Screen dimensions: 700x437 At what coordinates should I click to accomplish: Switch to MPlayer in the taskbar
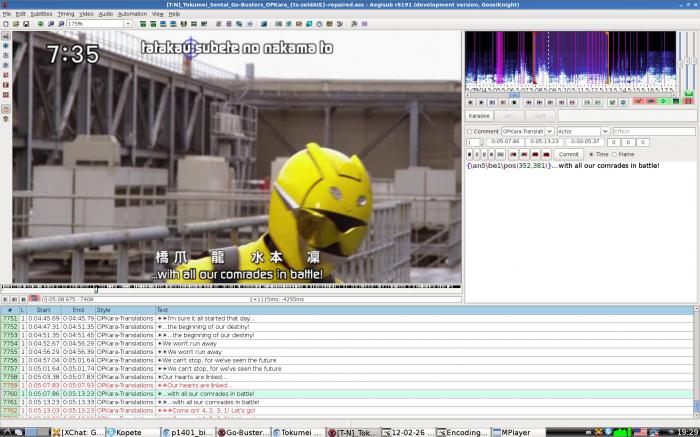515,432
